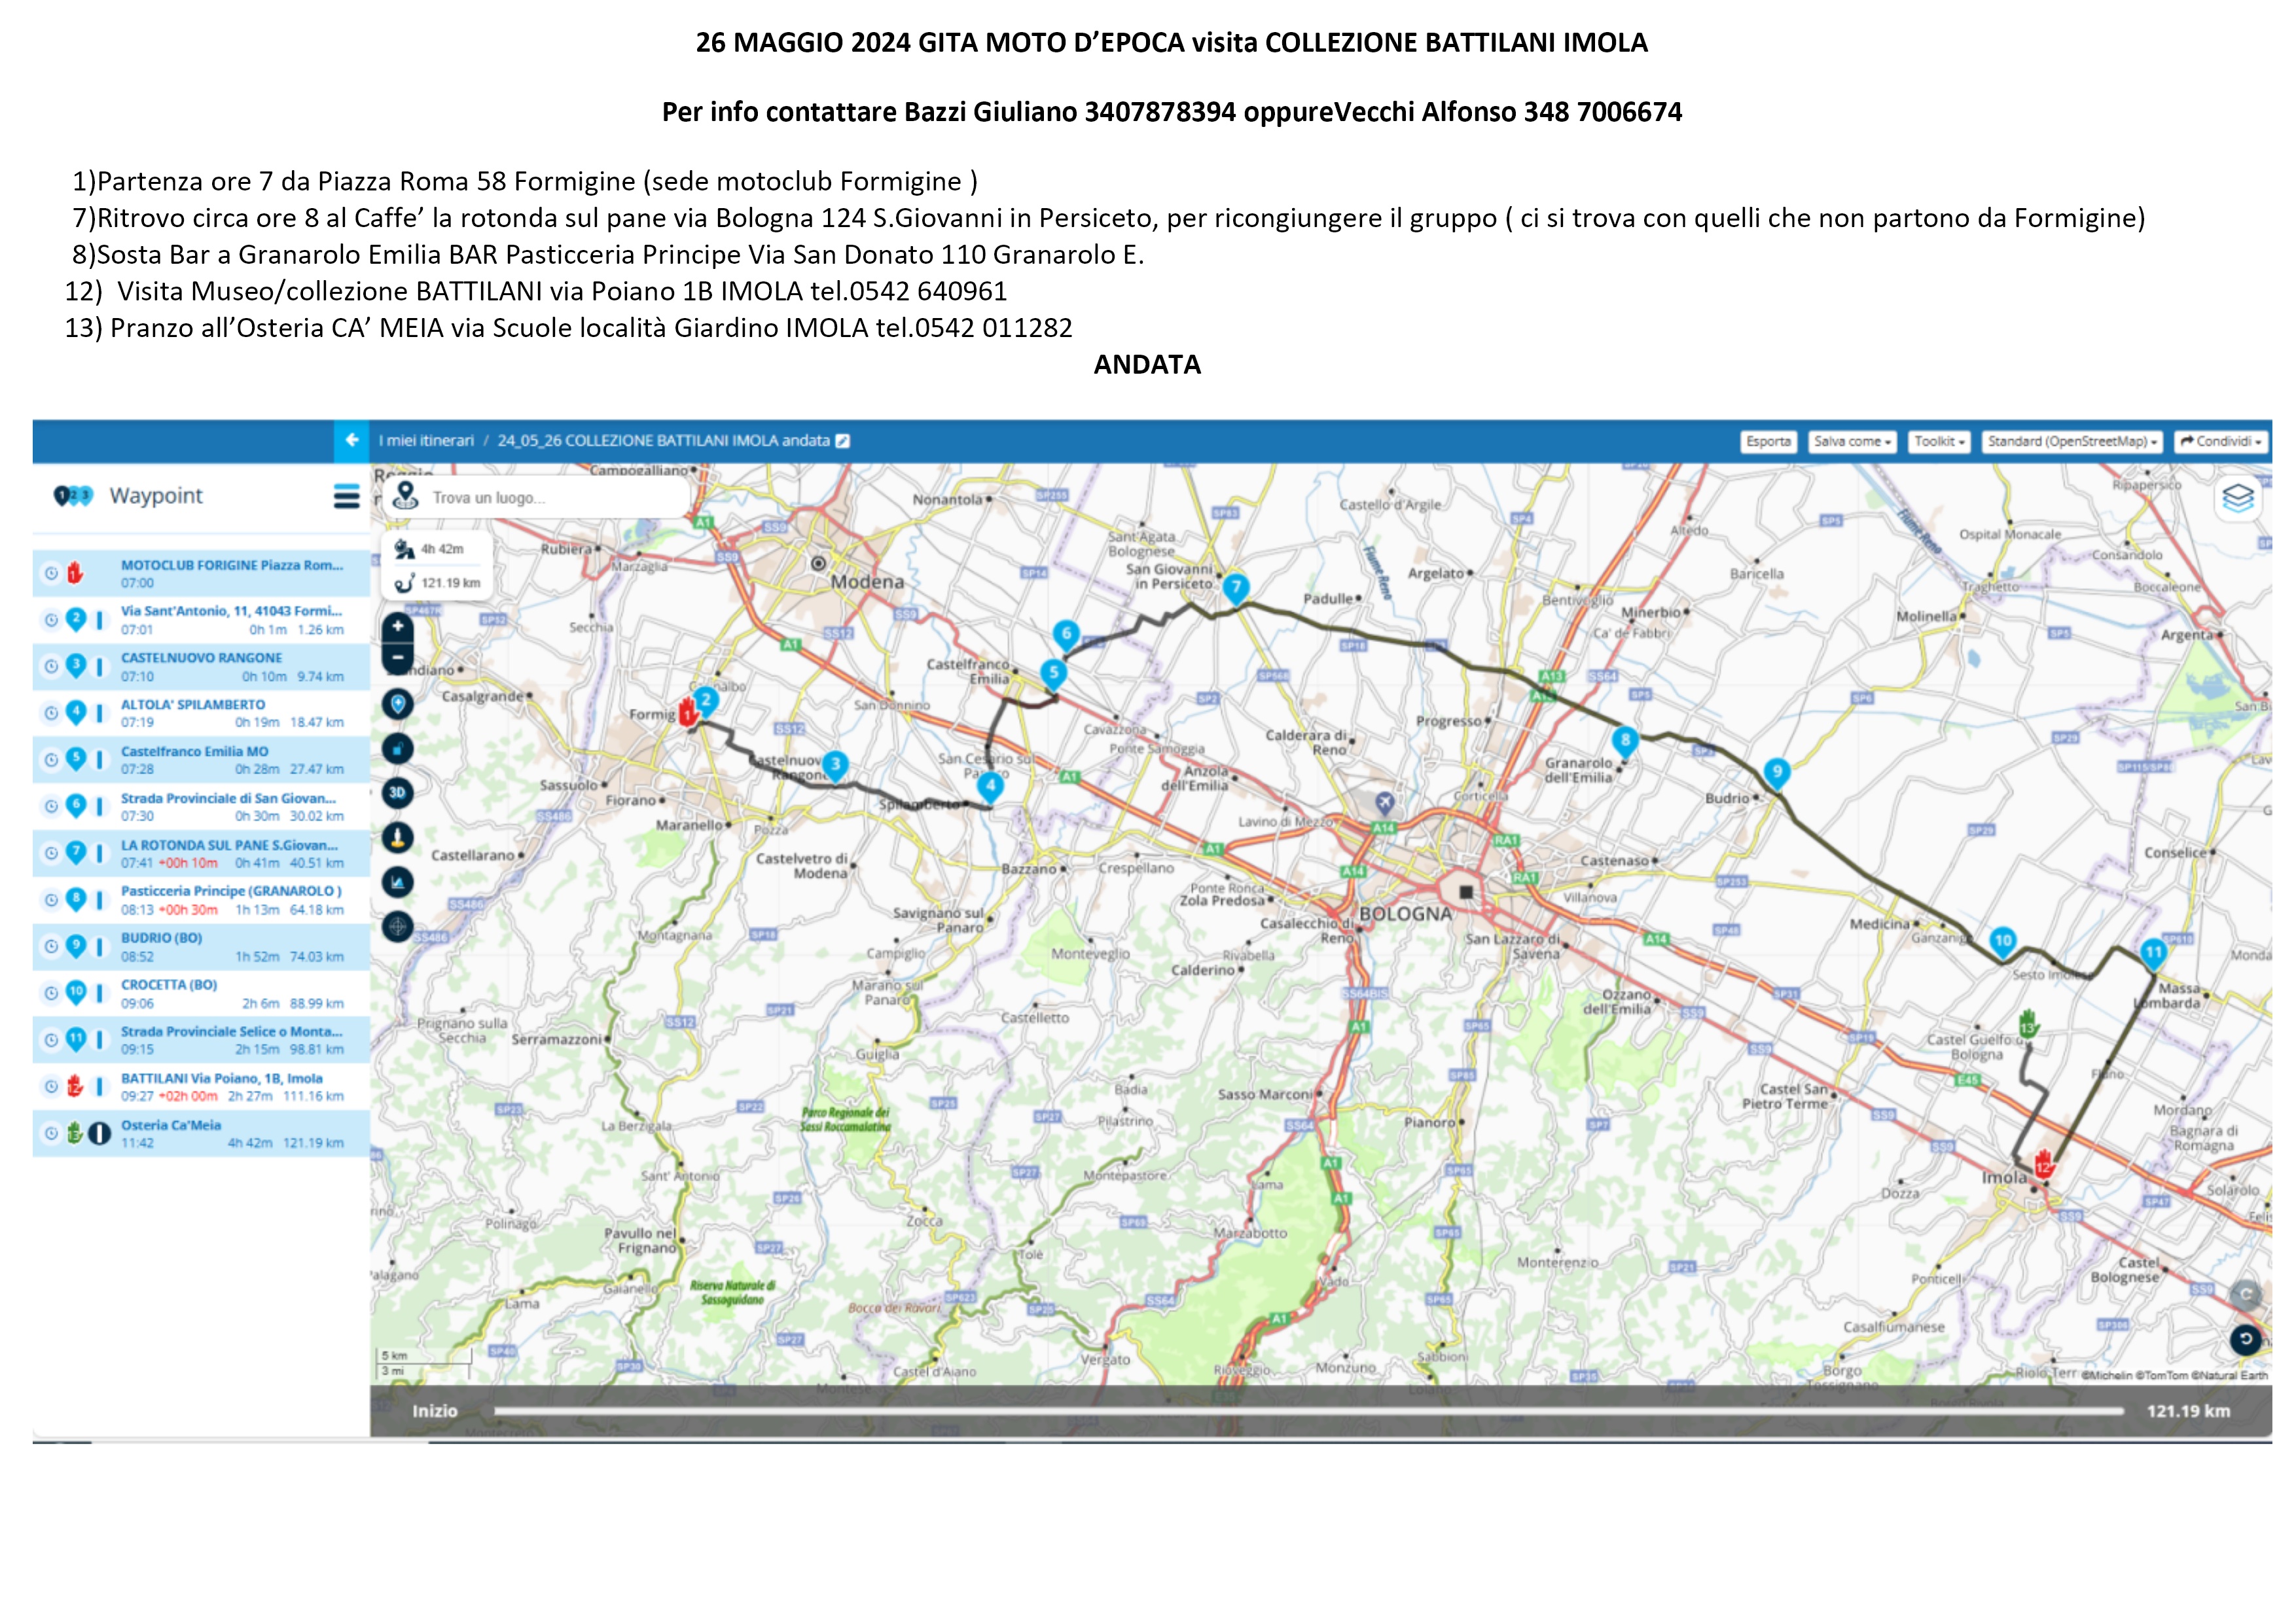This screenshot has width=2296, height=1623.
Task: Click the Esporta button
Action: click(x=1768, y=441)
